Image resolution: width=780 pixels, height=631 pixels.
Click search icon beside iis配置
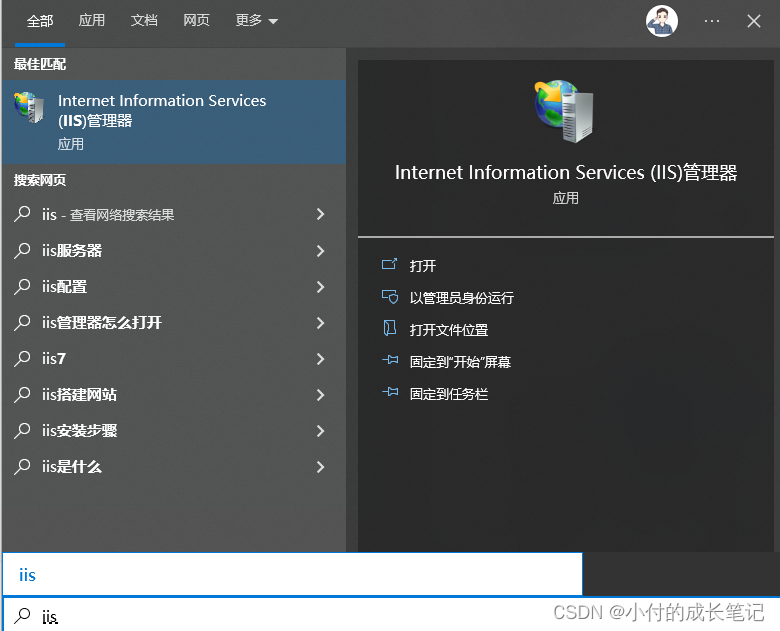click(x=22, y=287)
